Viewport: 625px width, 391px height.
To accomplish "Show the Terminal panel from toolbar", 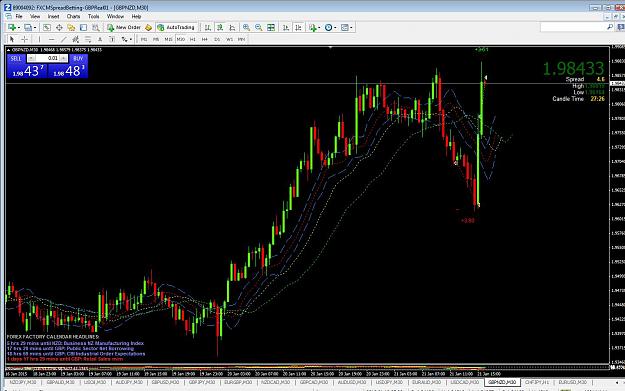I will click(83, 28).
